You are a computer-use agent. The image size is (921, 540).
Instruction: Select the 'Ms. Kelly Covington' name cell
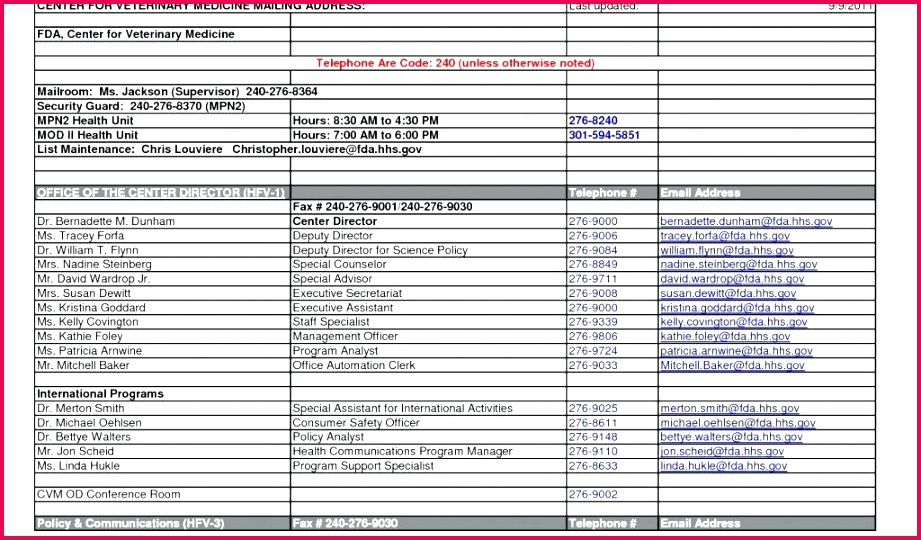coord(163,322)
